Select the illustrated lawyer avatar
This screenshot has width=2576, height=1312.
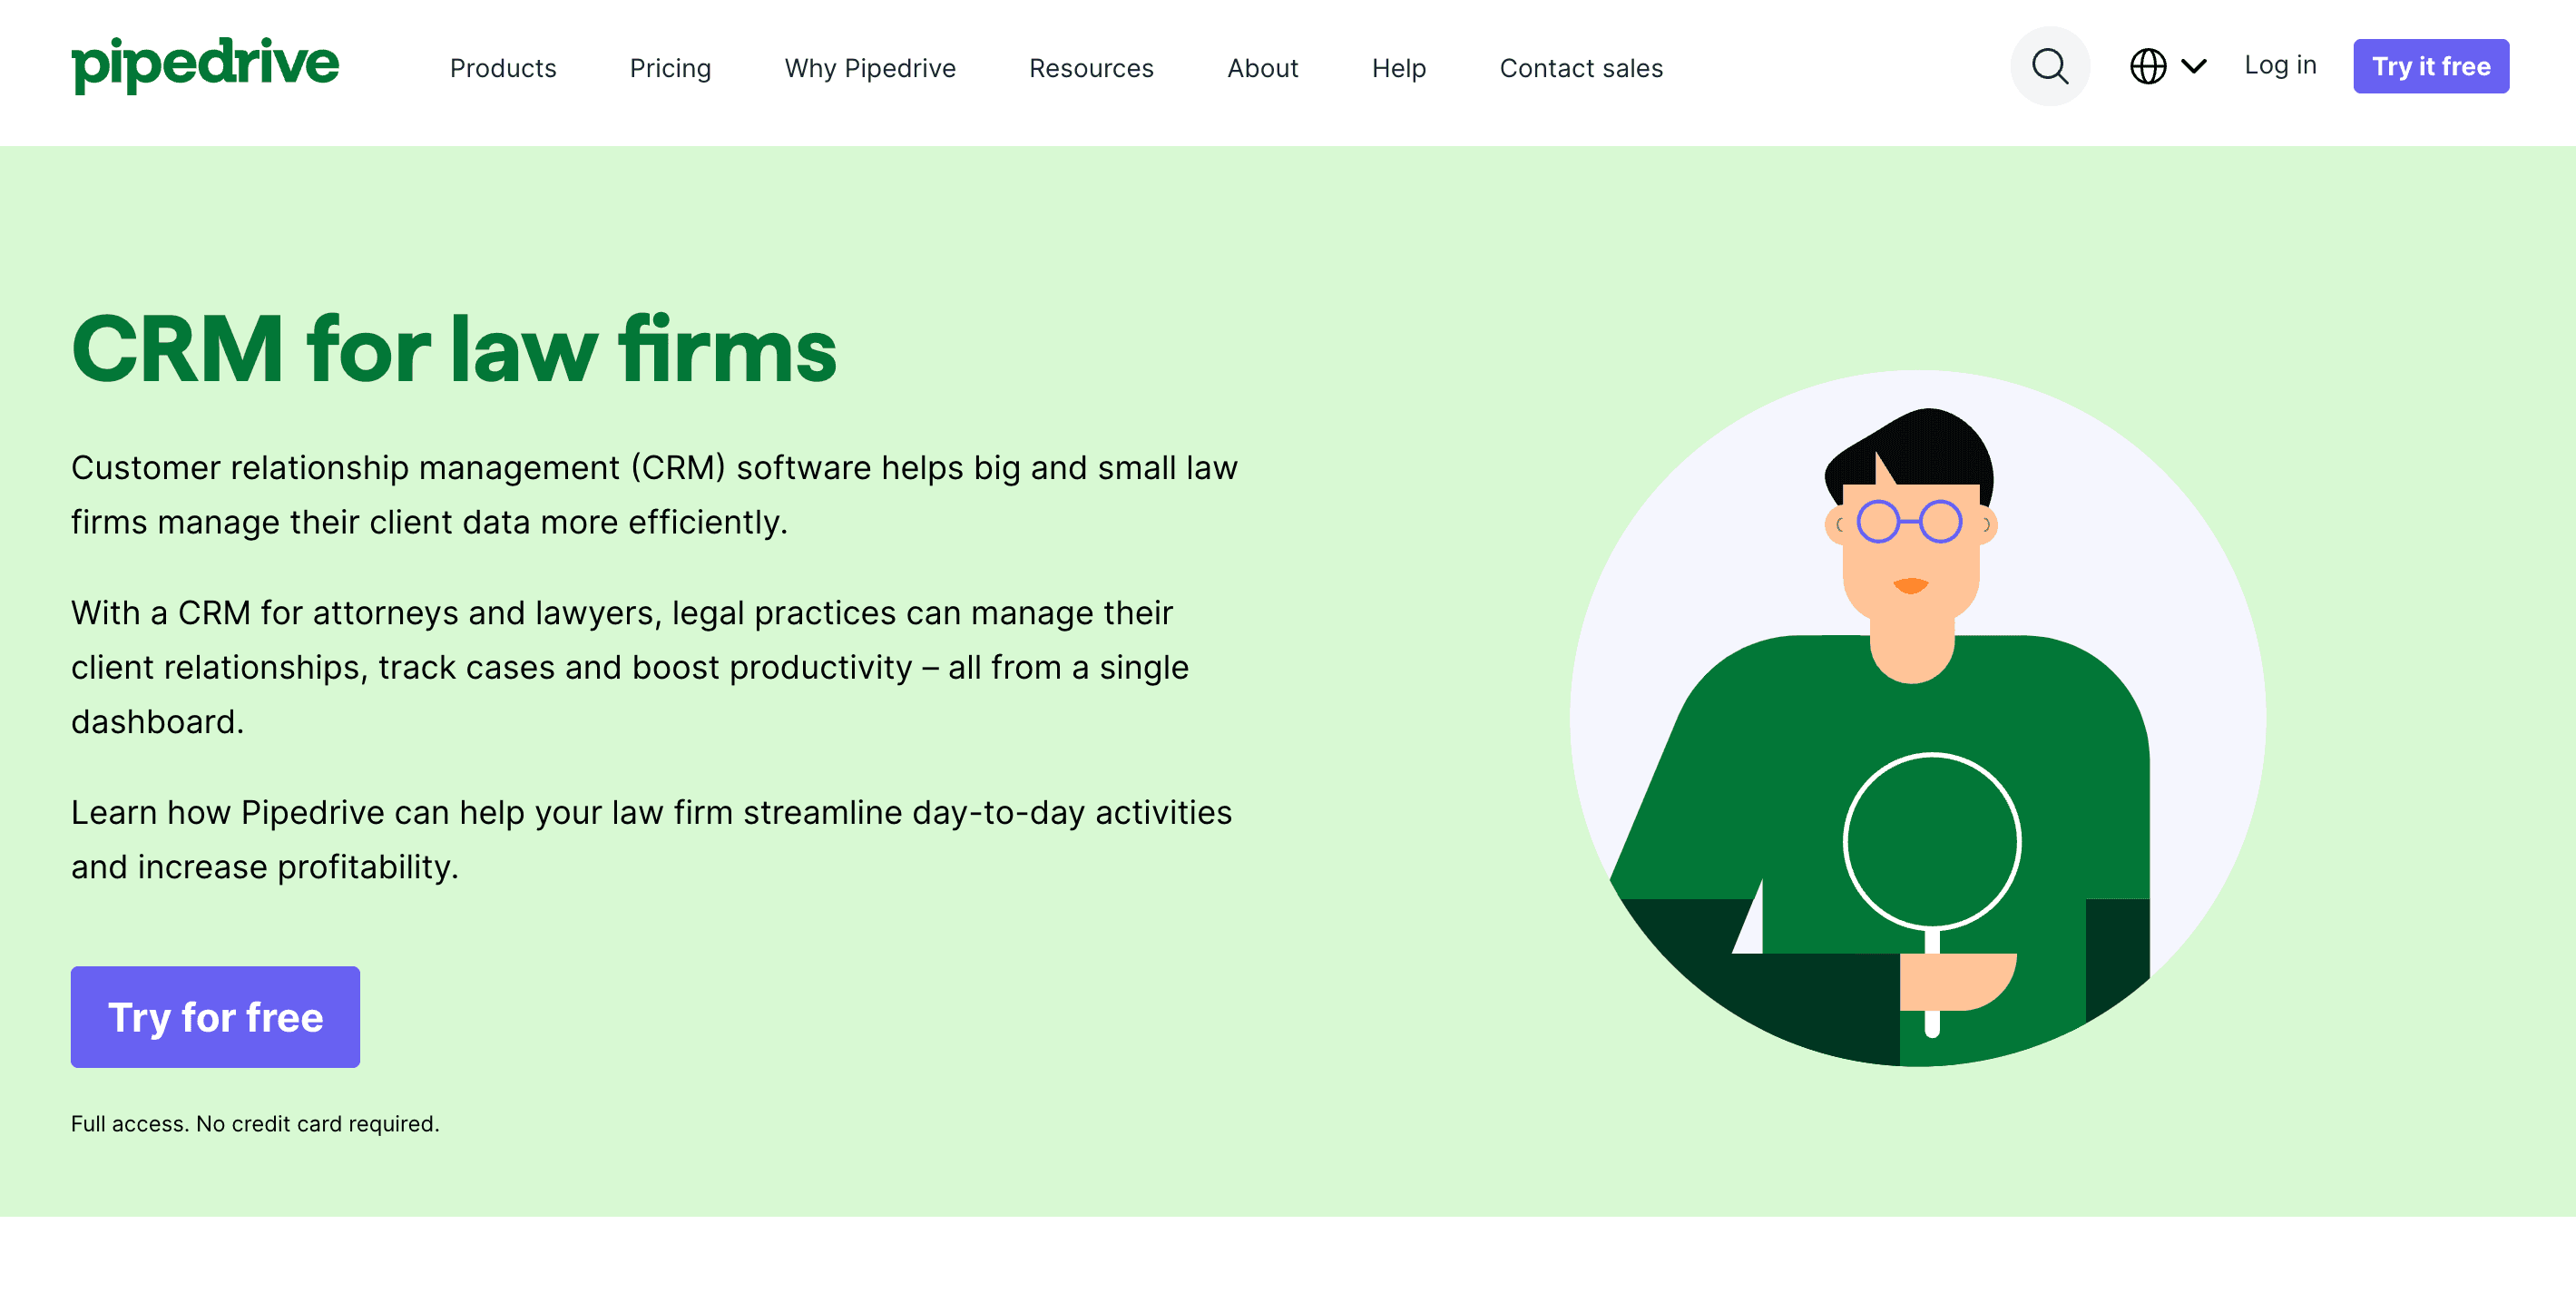pos(1924,720)
